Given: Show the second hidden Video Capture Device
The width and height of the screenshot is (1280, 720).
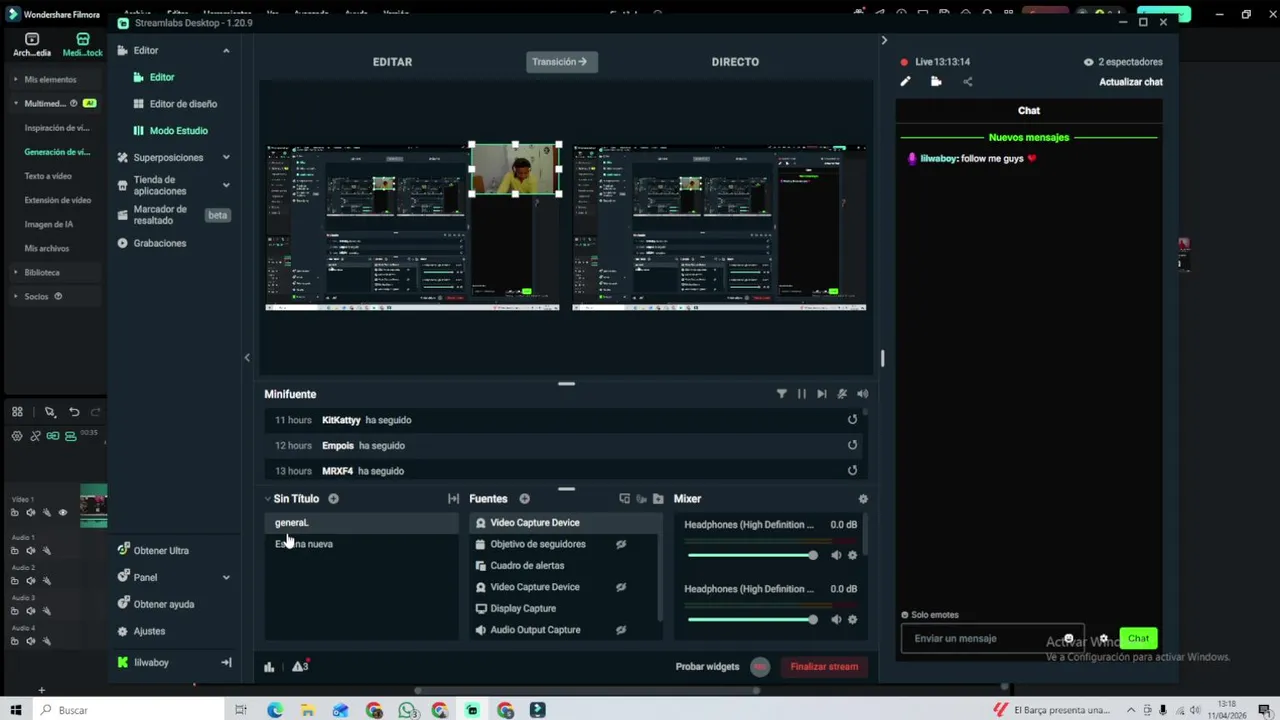Looking at the screenshot, I should click(621, 587).
